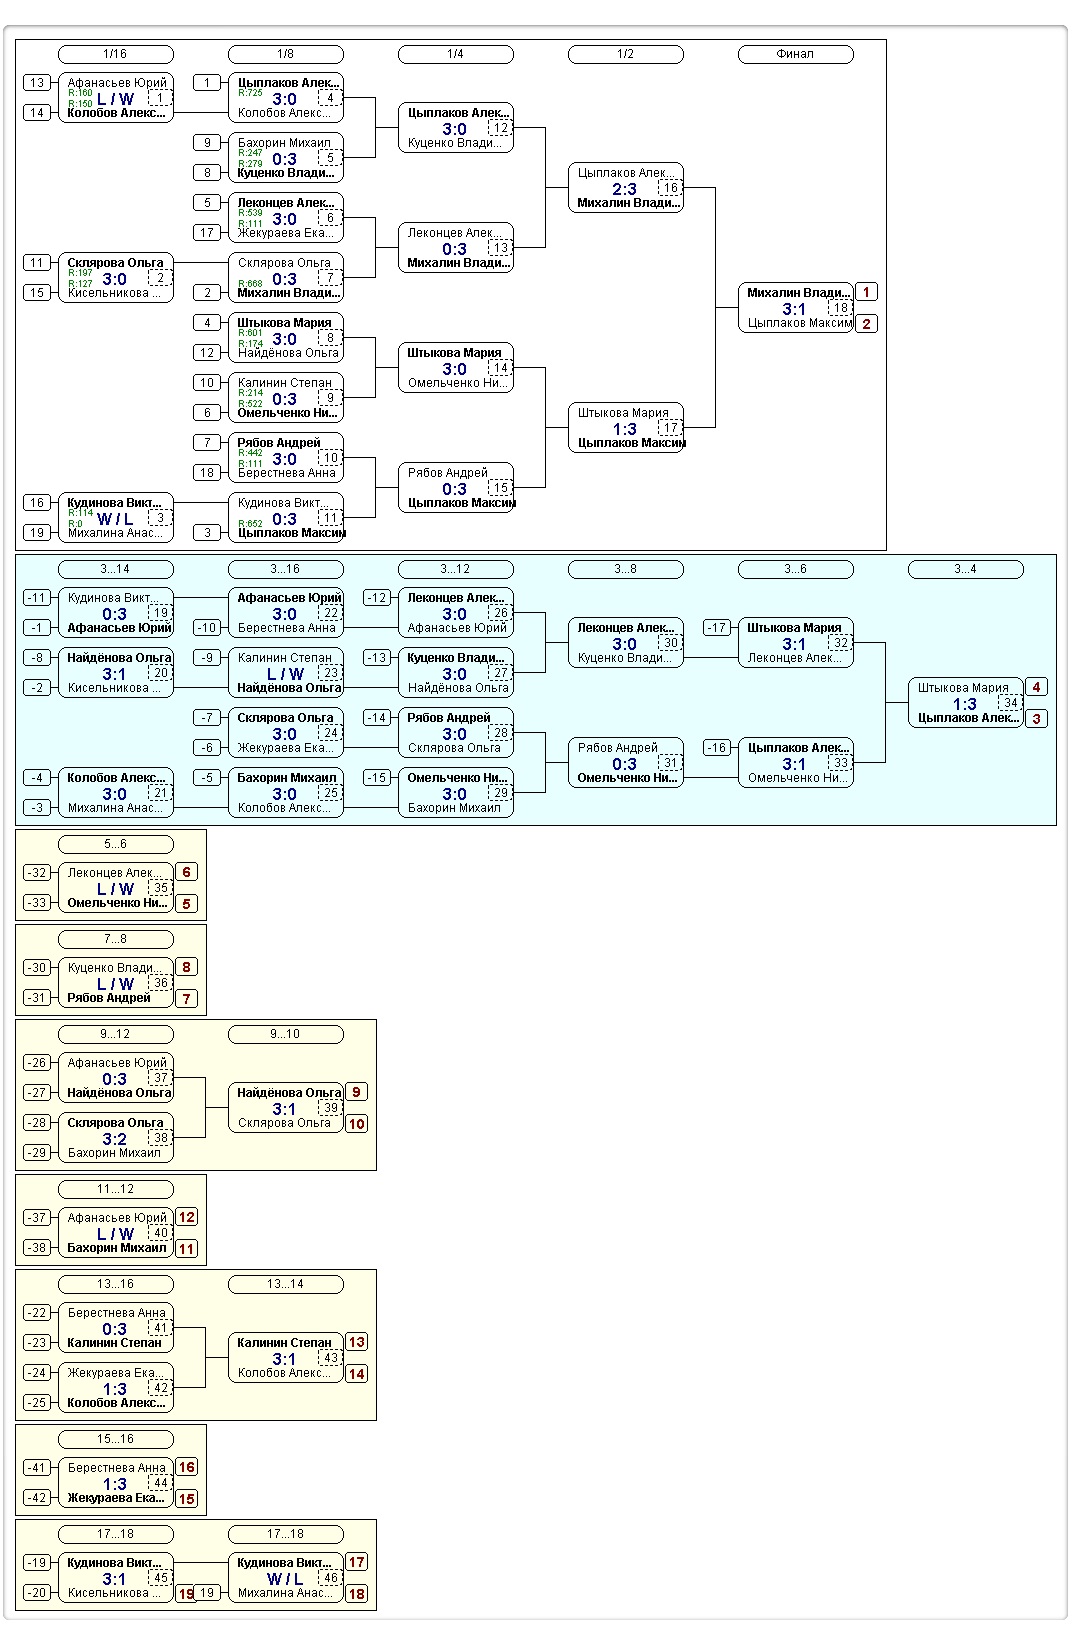
Task: Click second place badge beside Цыплаков Максим
Action: tap(866, 323)
